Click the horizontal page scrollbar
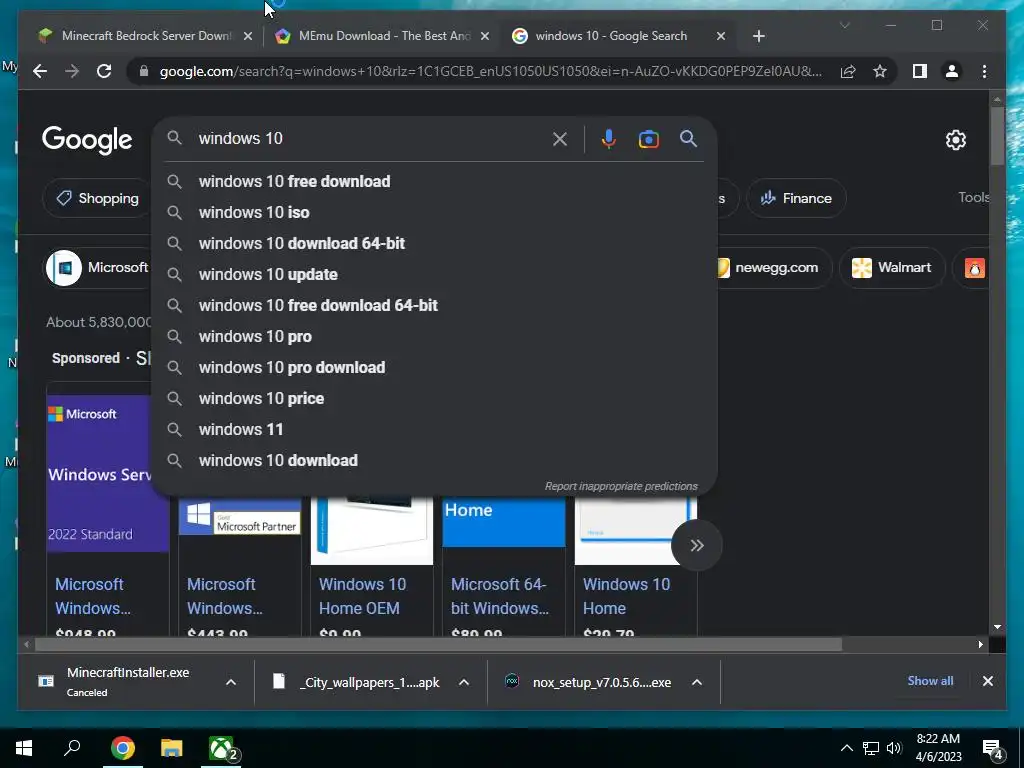Viewport: 1024px width, 768px height. (x=438, y=645)
